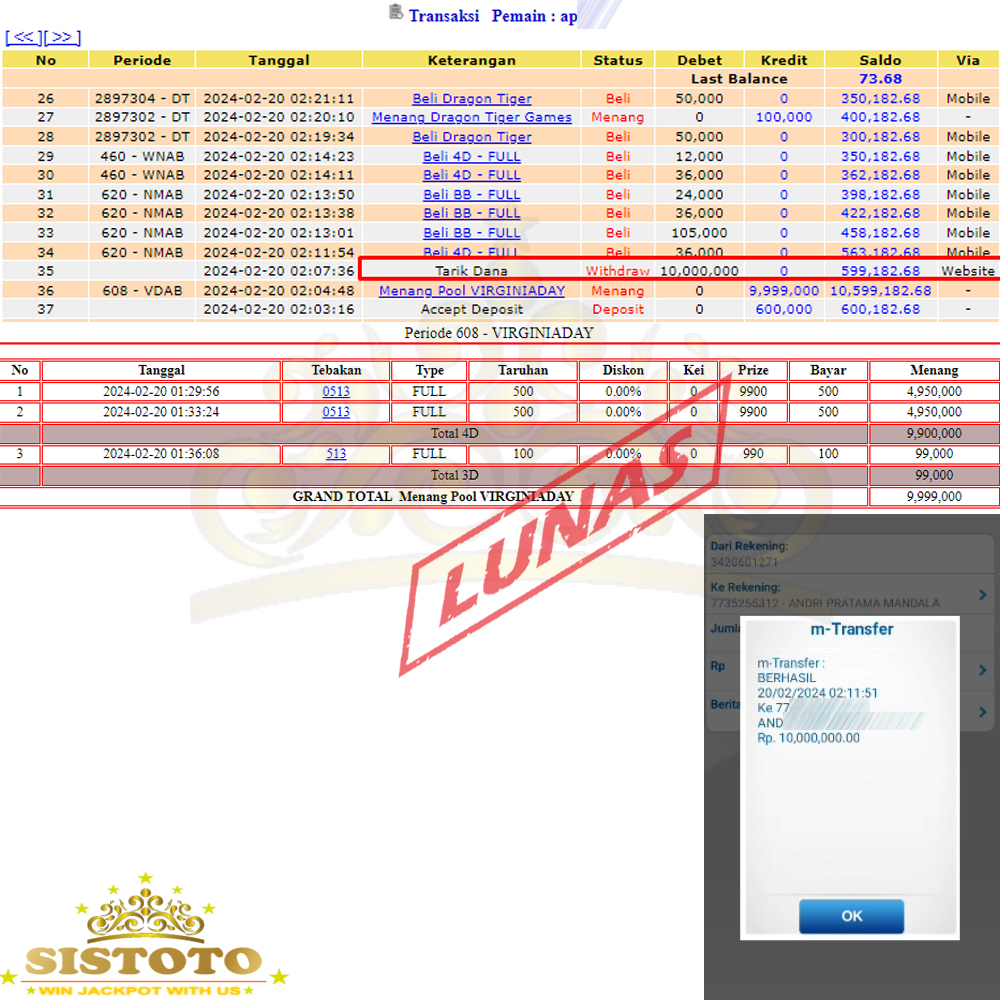Select the Tarik Dana withdraw row
Image resolution: width=1000 pixels, height=1000 pixels.
[471, 271]
